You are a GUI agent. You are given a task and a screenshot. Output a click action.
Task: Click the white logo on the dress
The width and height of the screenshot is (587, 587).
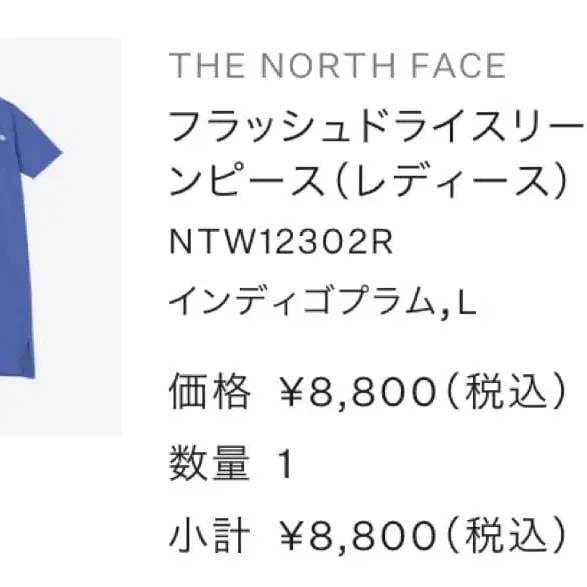[3, 139]
